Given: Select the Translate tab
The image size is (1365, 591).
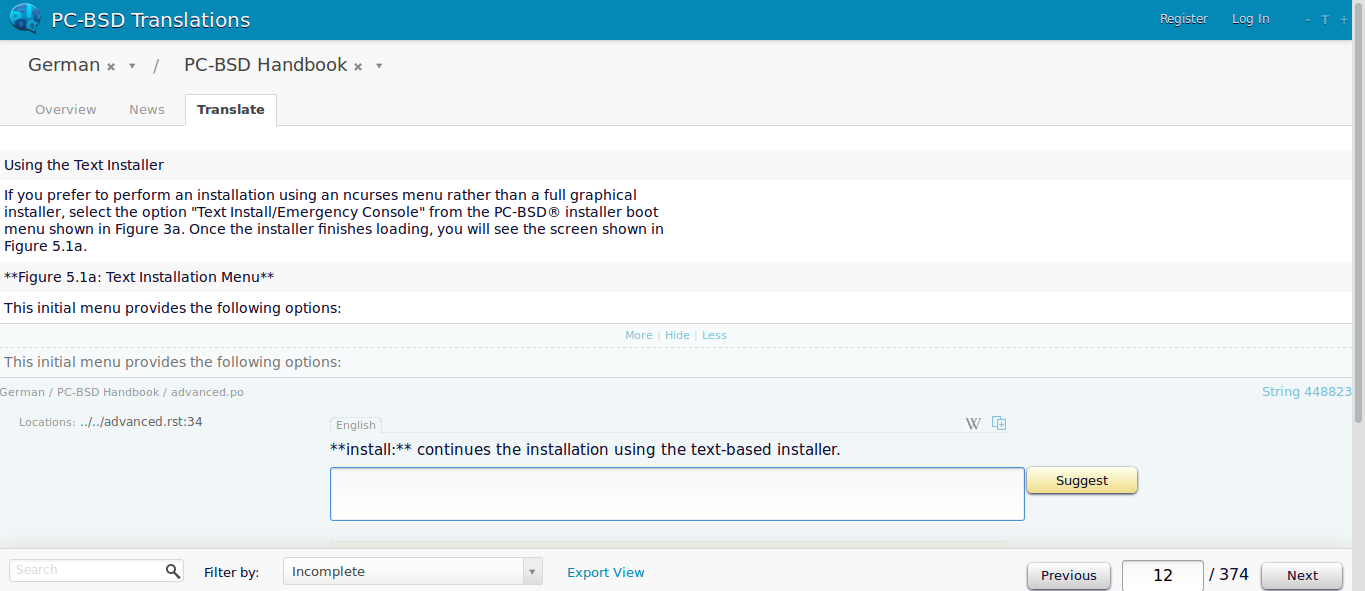Looking at the screenshot, I should pos(231,110).
